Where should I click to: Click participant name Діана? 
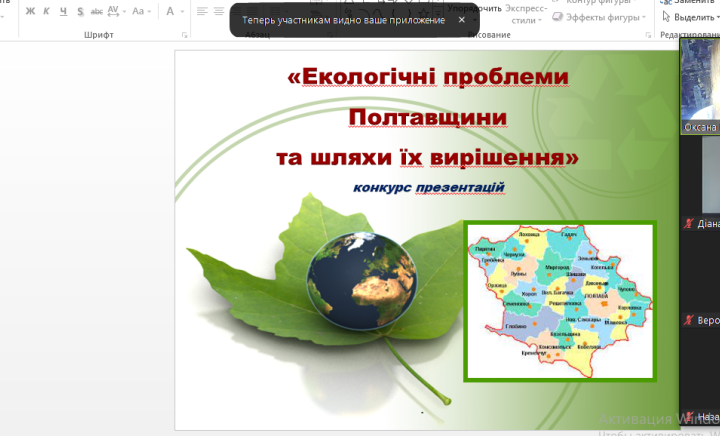(x=708, y=224)
